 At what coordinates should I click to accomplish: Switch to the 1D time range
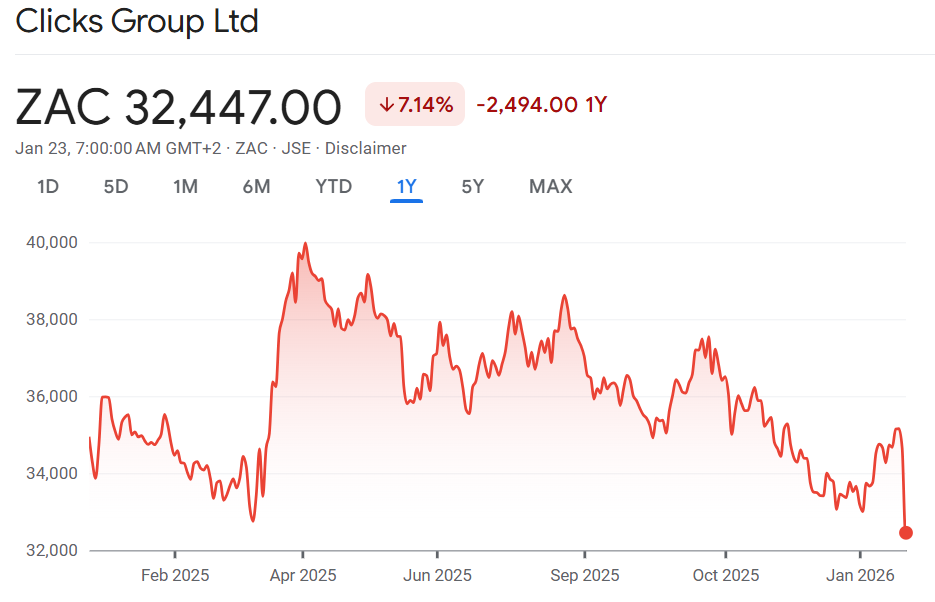click(48, 186)
